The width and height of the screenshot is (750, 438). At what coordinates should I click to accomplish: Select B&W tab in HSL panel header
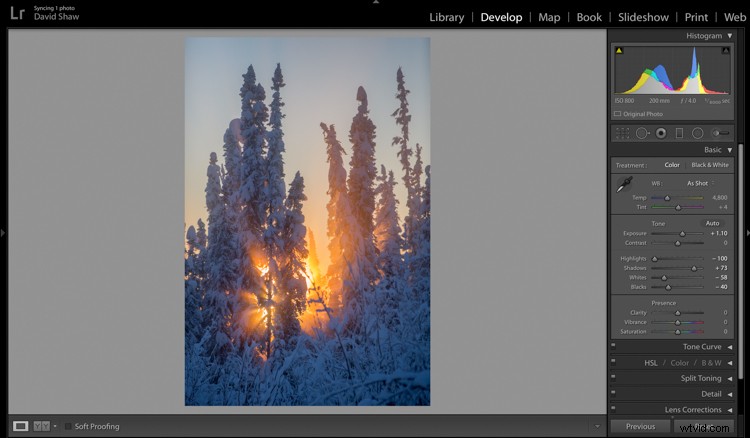(x=711, y=363)
